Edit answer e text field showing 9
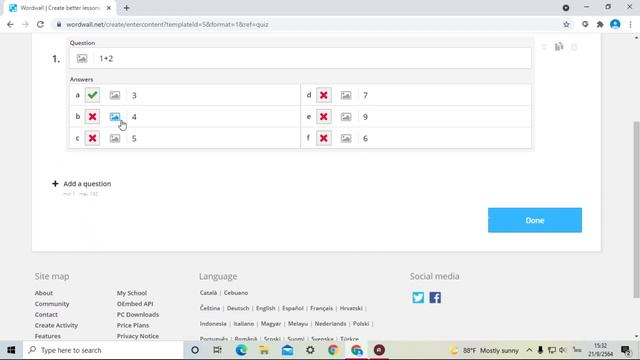This screenshot has width=640, height=360. 445,117
